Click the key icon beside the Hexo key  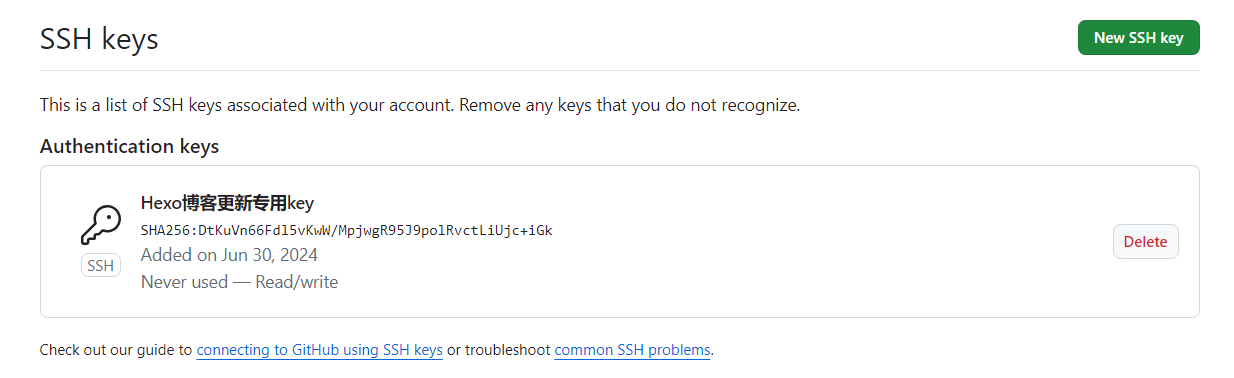(100, 225)
